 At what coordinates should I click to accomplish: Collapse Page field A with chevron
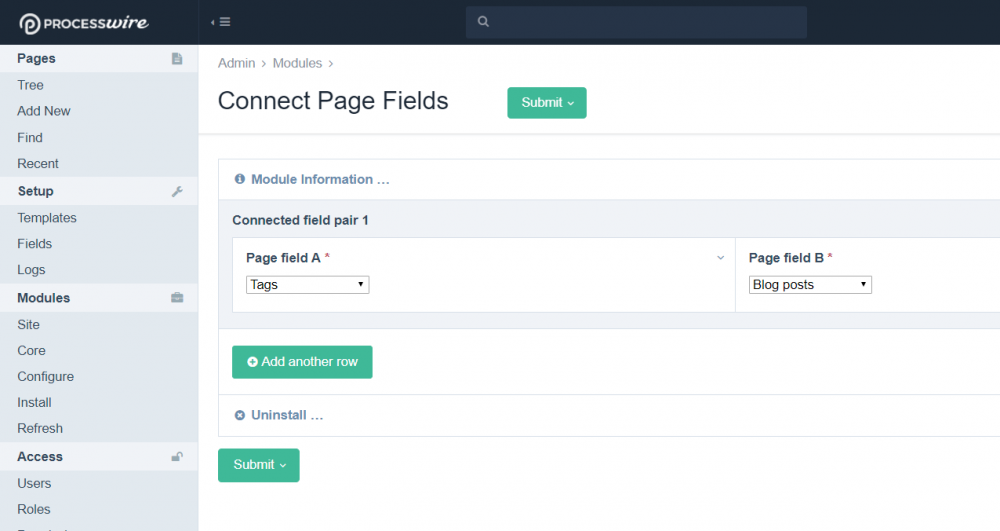(x=720, y=258)
